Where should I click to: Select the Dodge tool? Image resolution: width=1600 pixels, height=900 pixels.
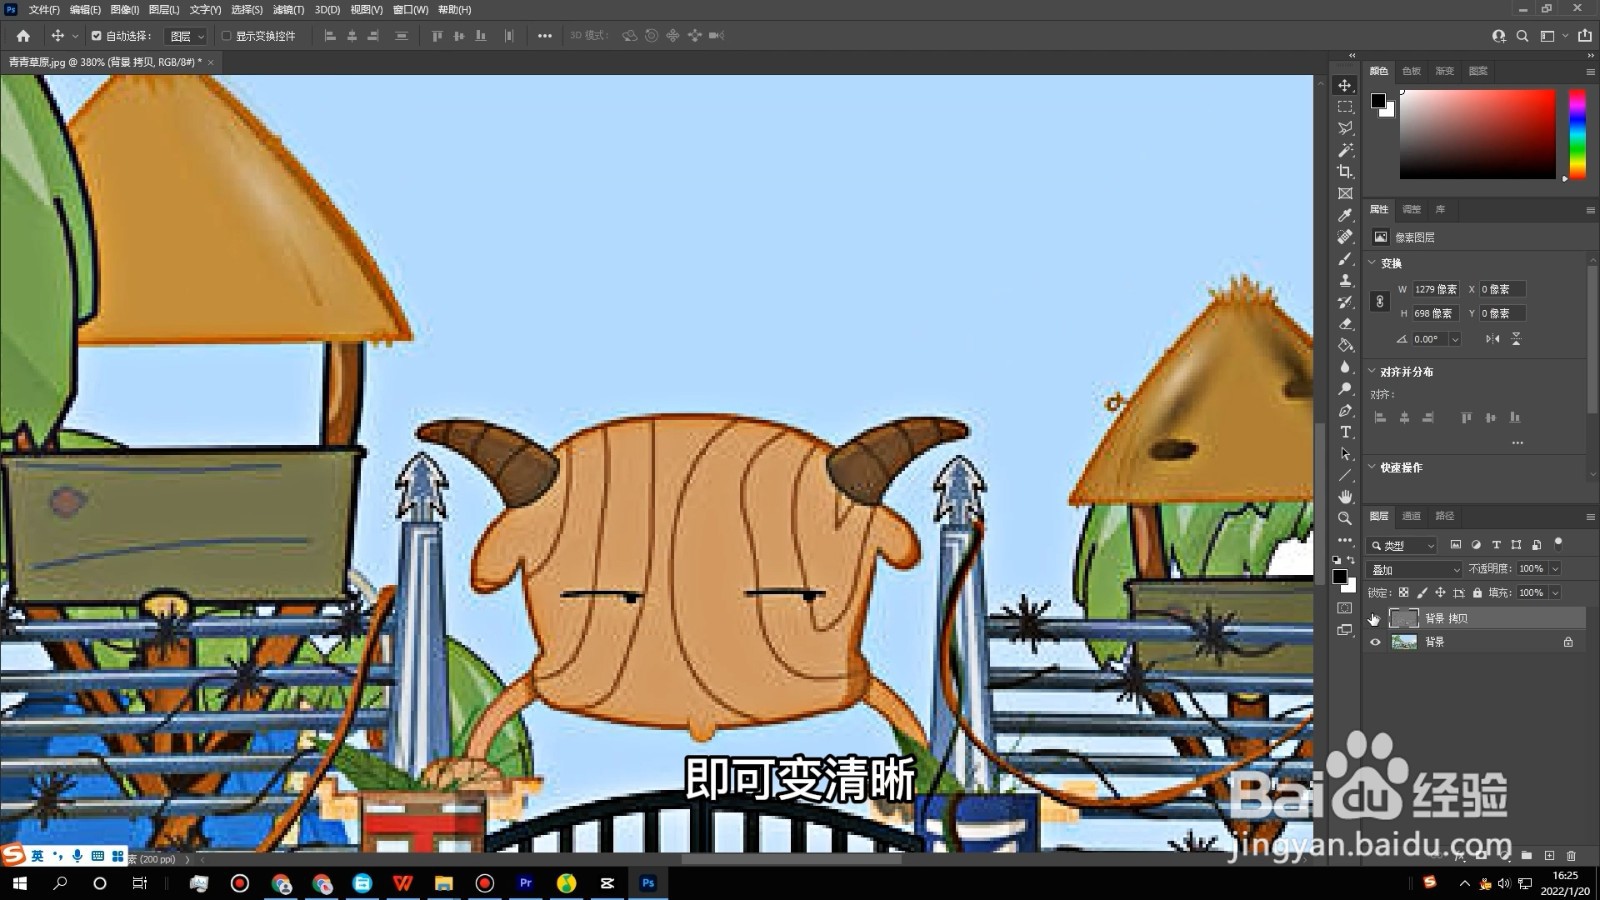pyautogui.click(x=1345, y=389)
